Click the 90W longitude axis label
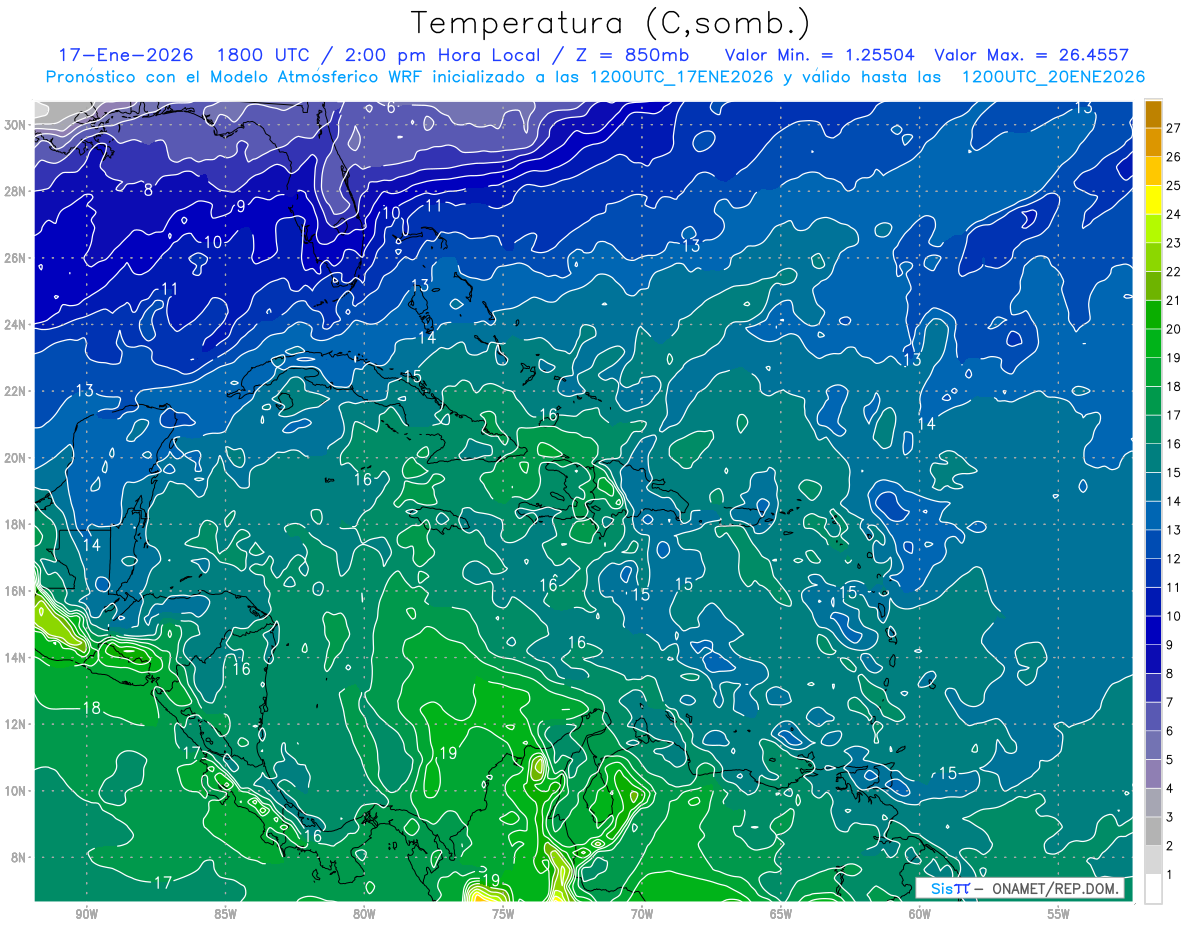1200x927 pixels. pyautogui.click(x=87, y=914)
